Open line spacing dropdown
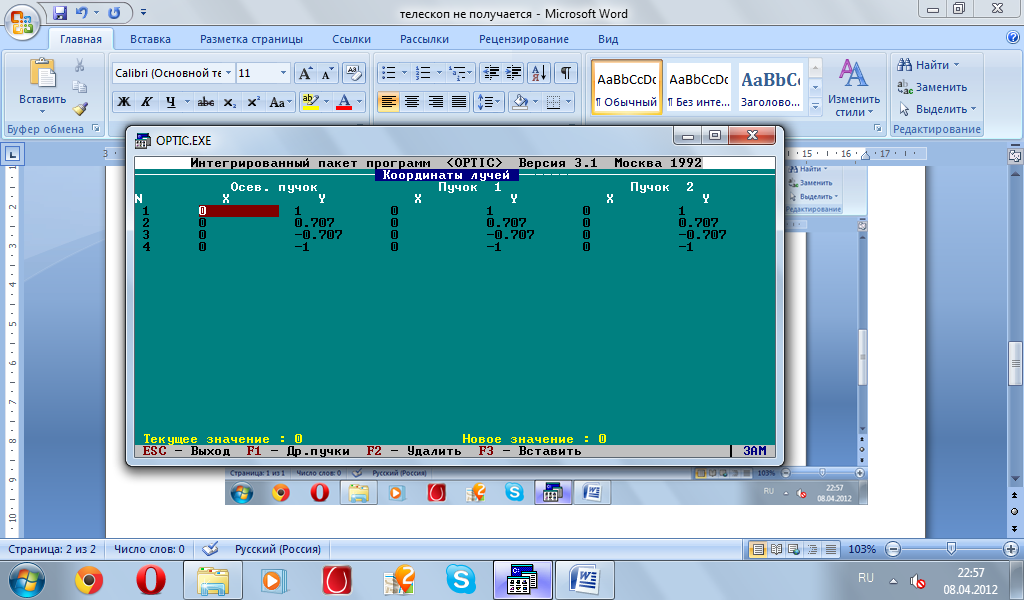 tap(488, 102)
